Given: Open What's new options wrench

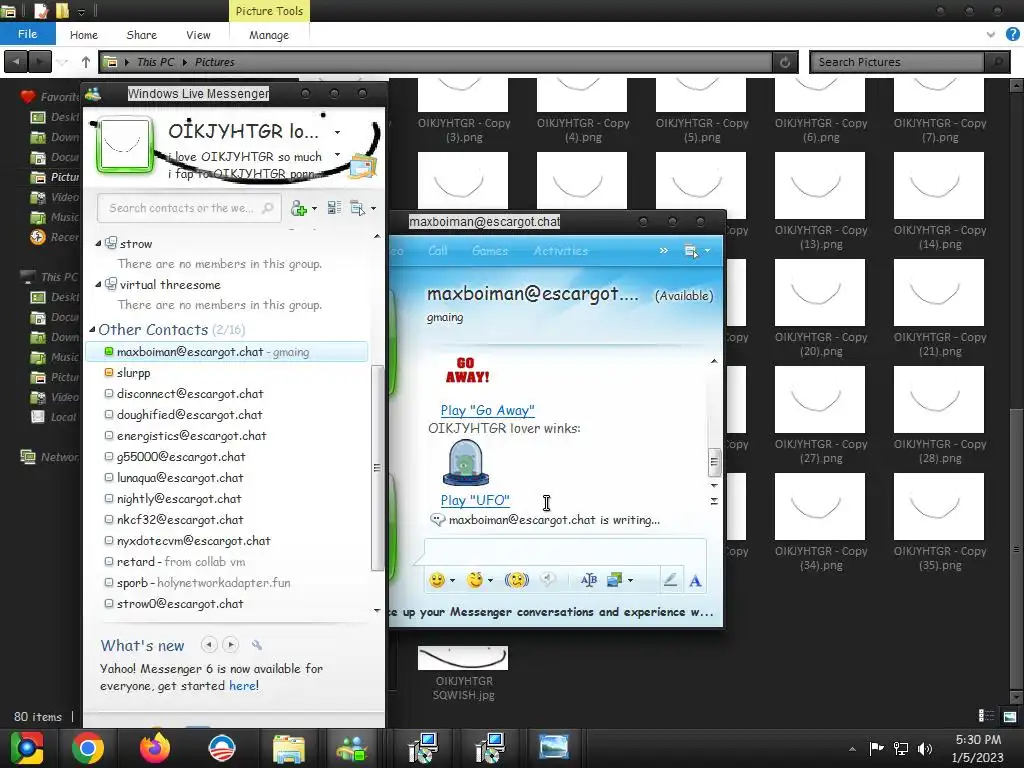Looking at the screenshot, I should tap(257, 645).
